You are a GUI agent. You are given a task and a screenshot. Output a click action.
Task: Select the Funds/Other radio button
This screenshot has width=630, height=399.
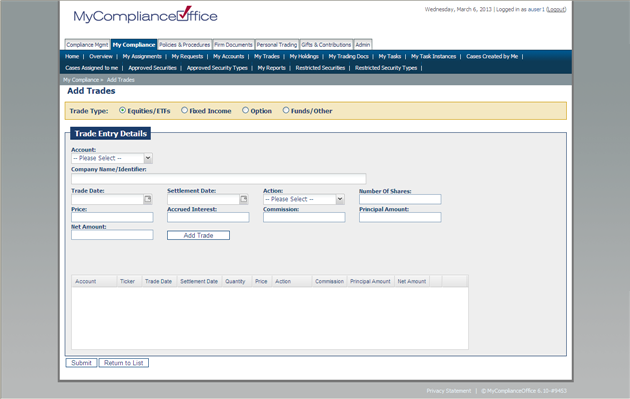pos(286,110)
